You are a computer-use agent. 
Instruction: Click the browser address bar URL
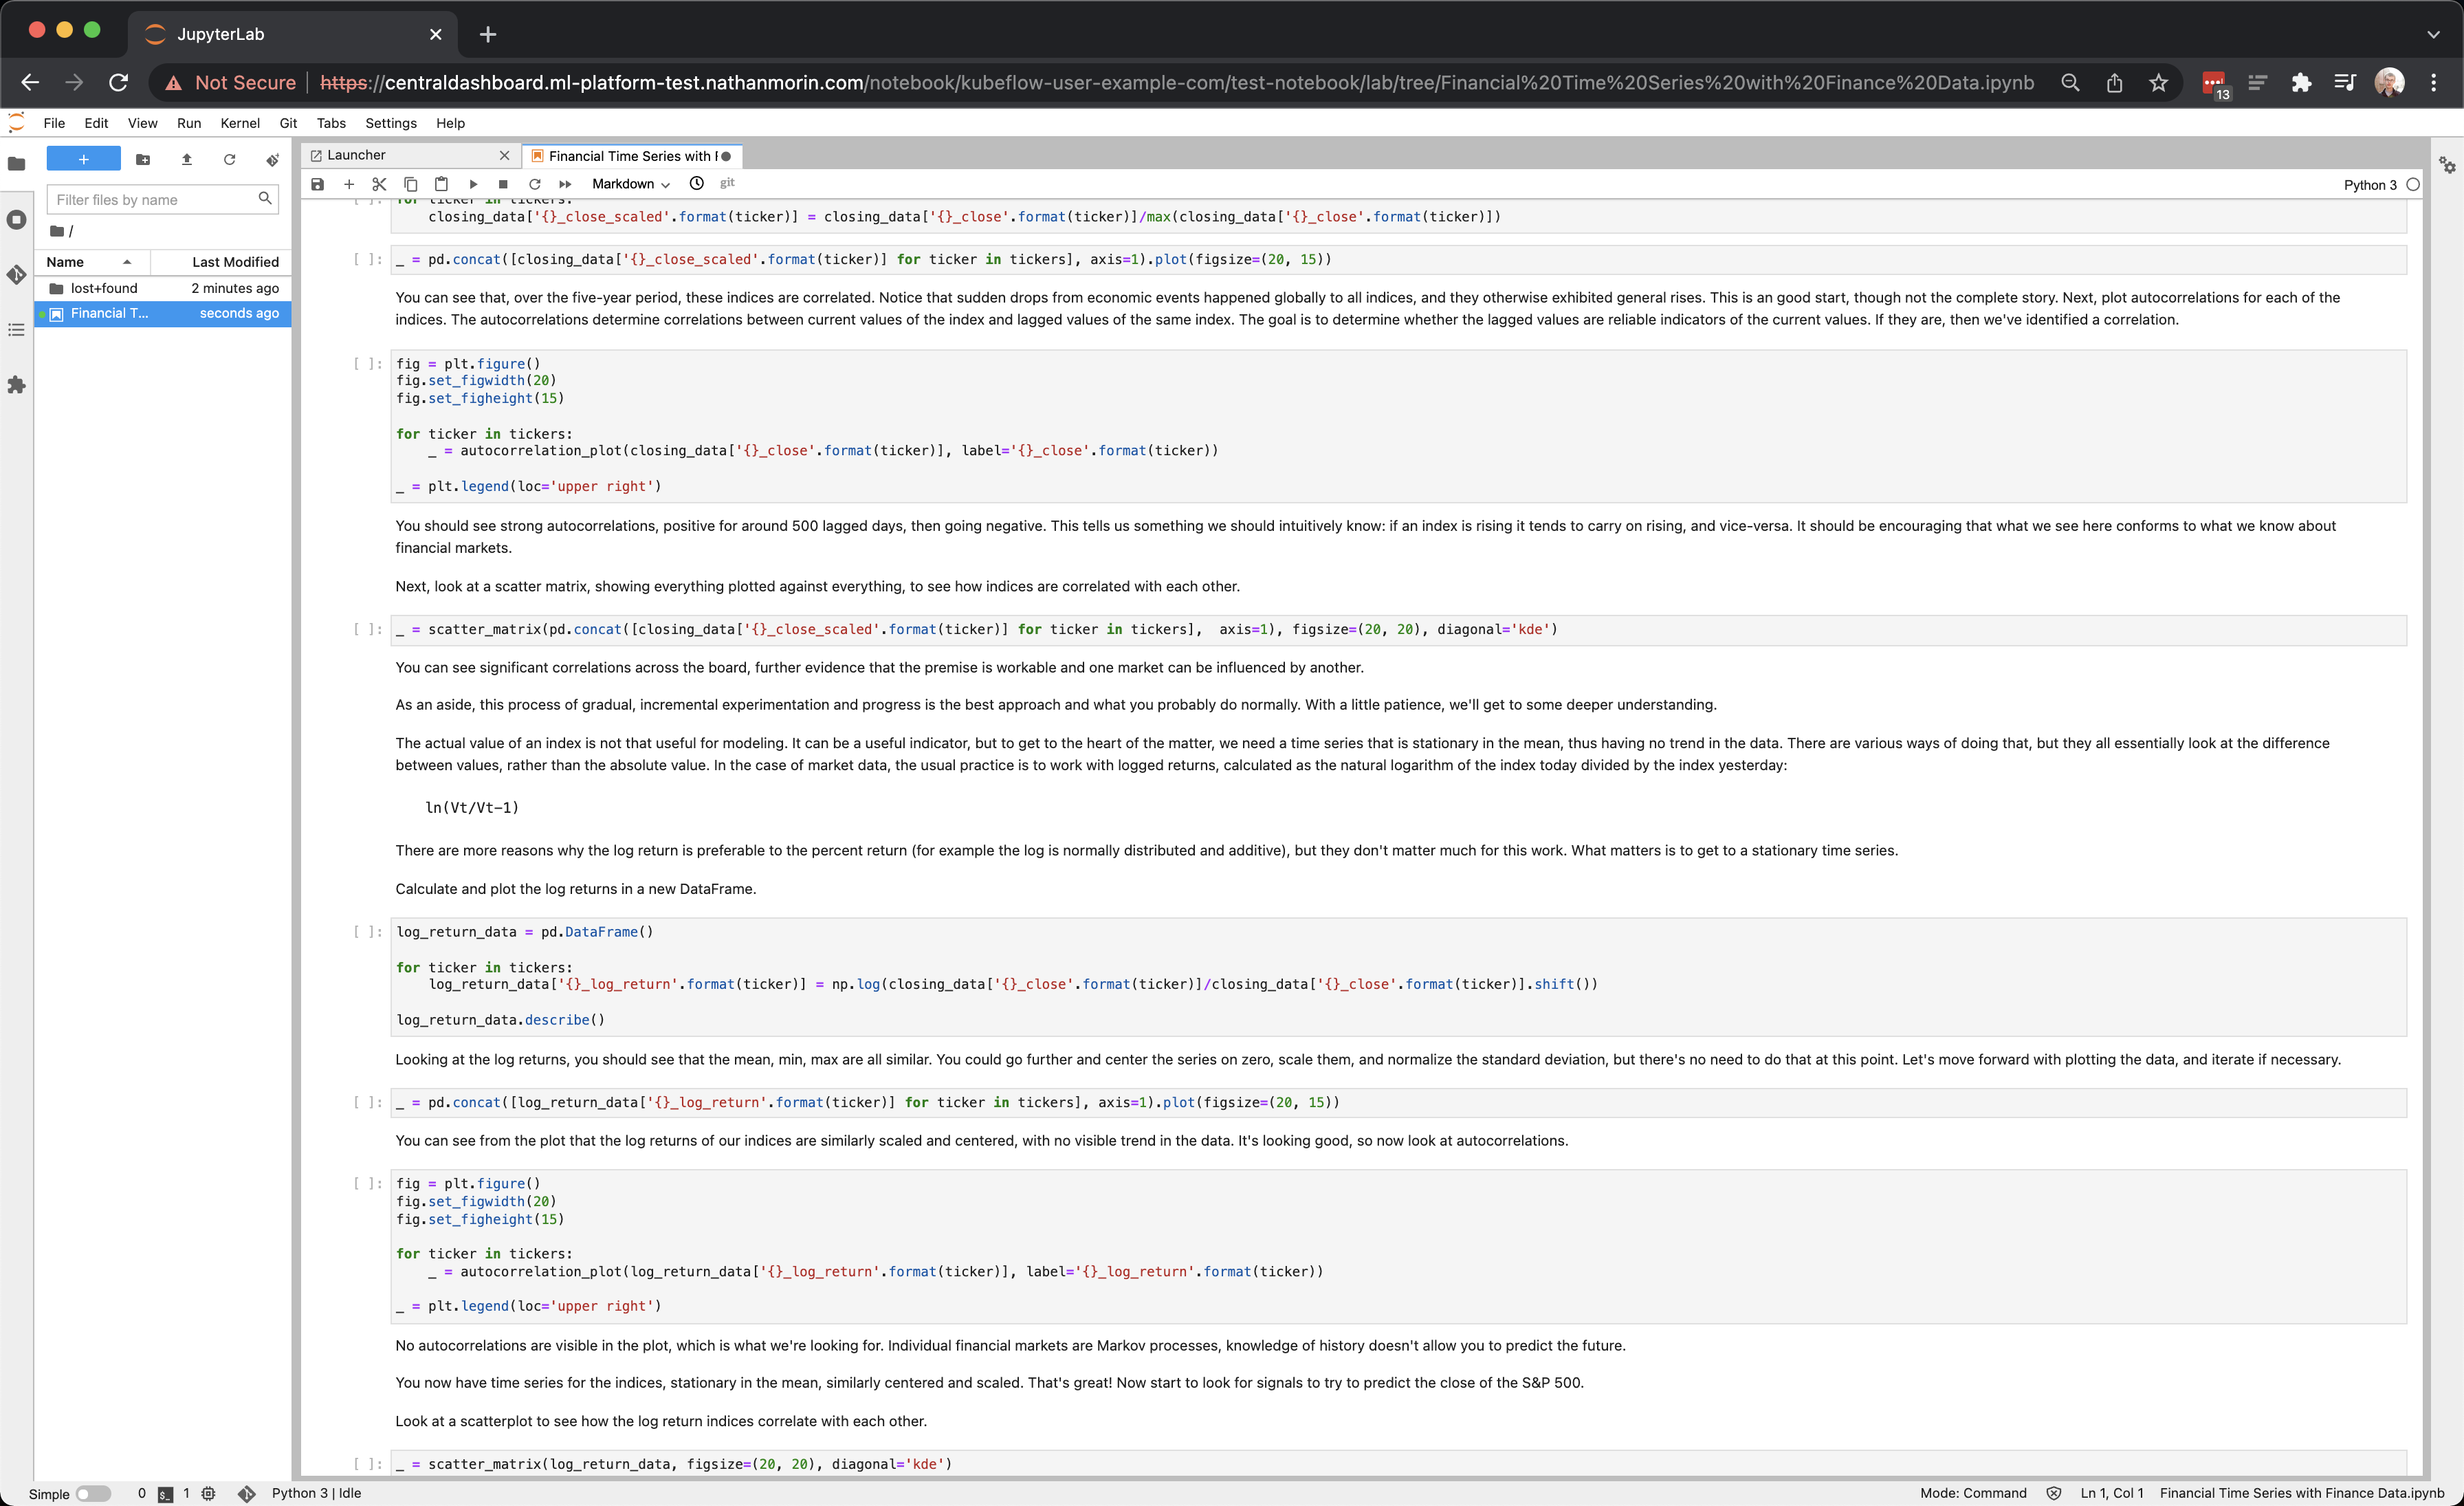tap(1176, 83)
